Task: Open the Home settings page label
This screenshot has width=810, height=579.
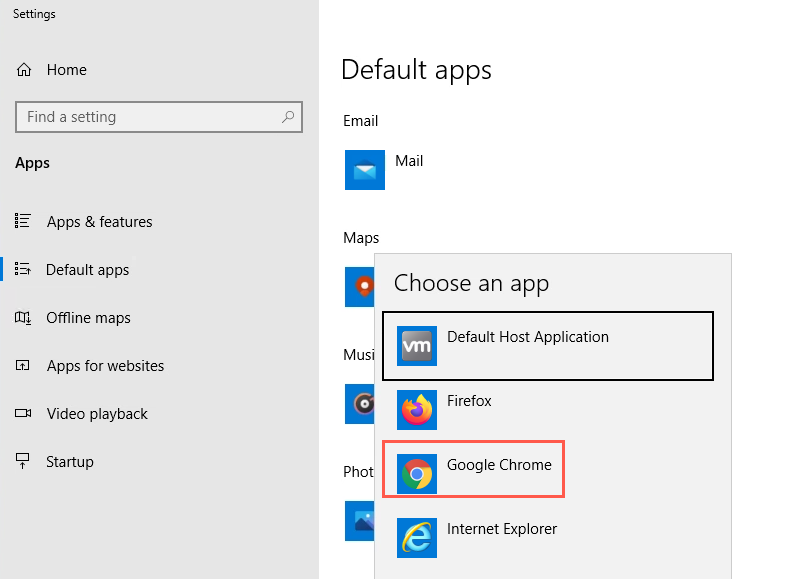Action: click(x=67, y=70)
